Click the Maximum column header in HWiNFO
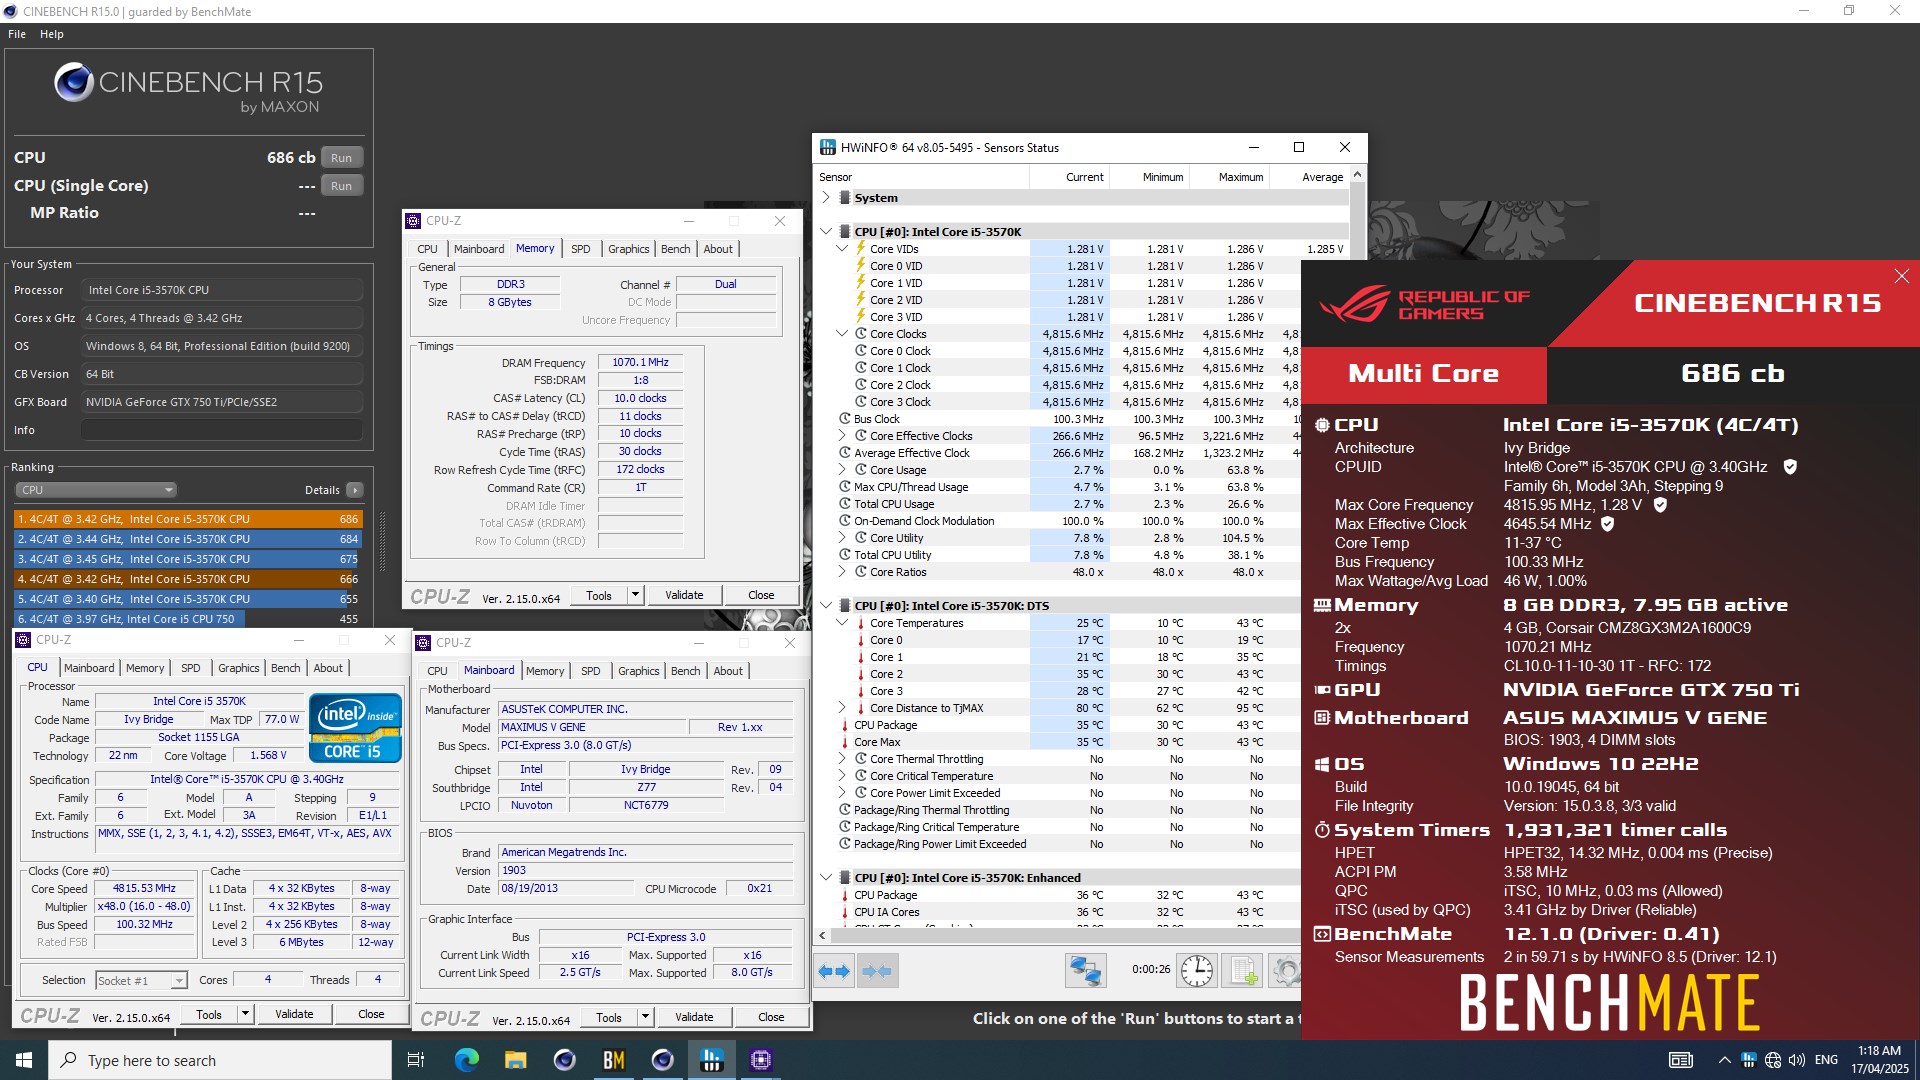Image resolution: width=1920 pixels, height=1080 pixels. 1241,177
